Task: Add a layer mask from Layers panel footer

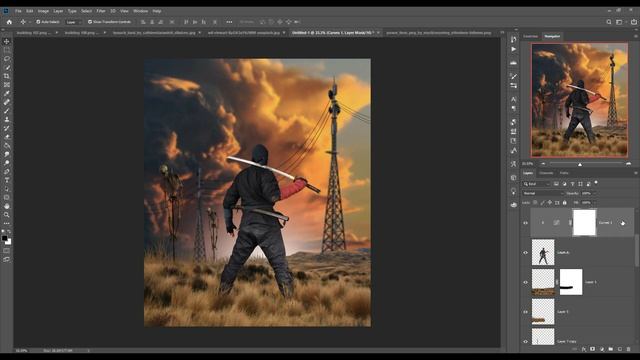Action: [593, 349]
